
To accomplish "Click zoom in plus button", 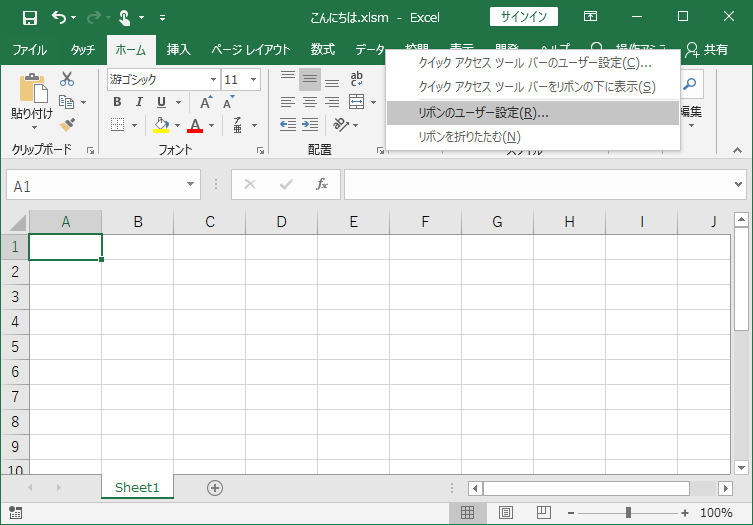I will [685, 513].
